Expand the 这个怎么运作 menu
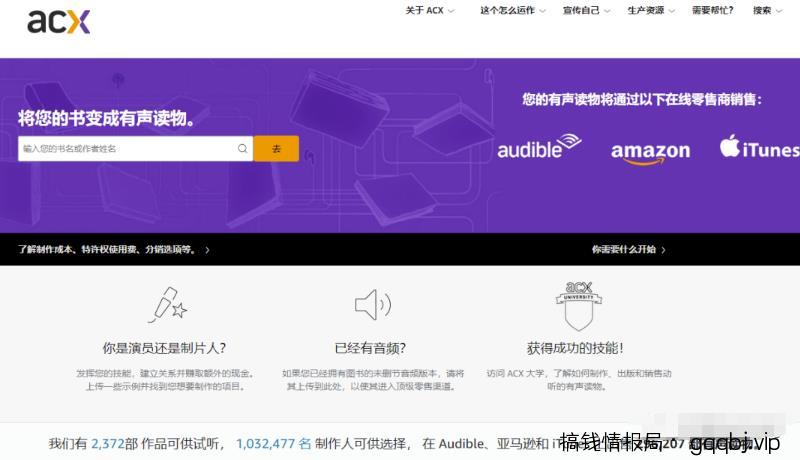Viewport: 800px width, 460px height. click(x=512, y=10)
